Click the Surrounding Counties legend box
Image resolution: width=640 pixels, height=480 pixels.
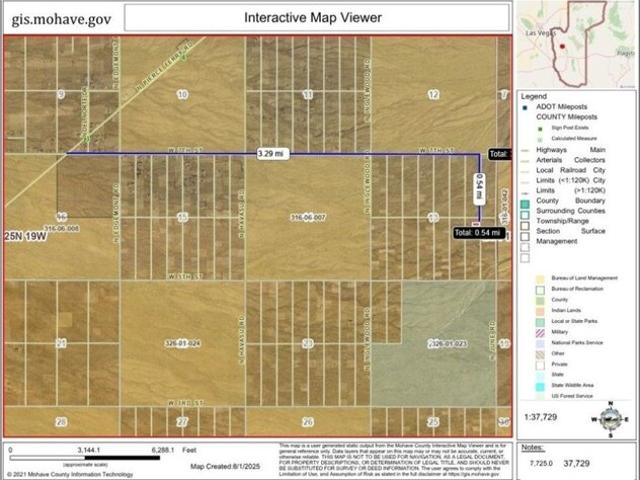pyautogui.click(x=525, y=216)
